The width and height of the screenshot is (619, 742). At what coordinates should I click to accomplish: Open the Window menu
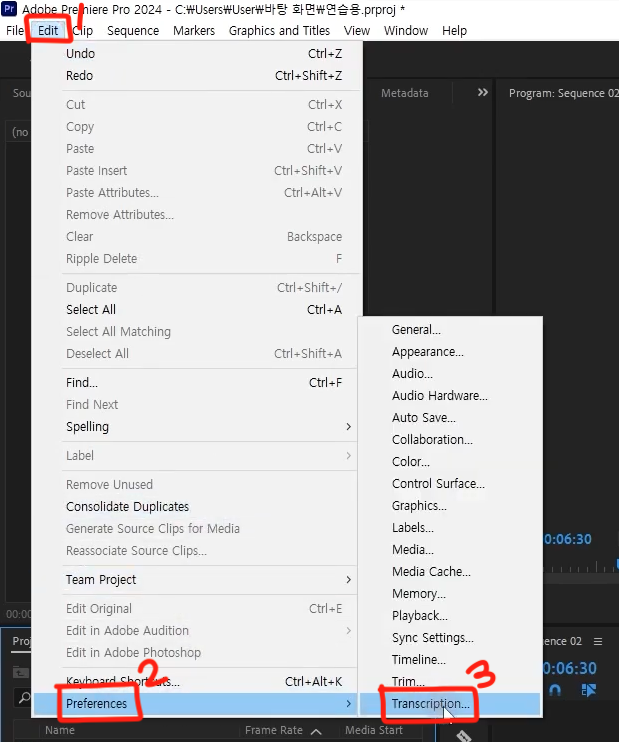pyautogui.click(x=406, y=31)
